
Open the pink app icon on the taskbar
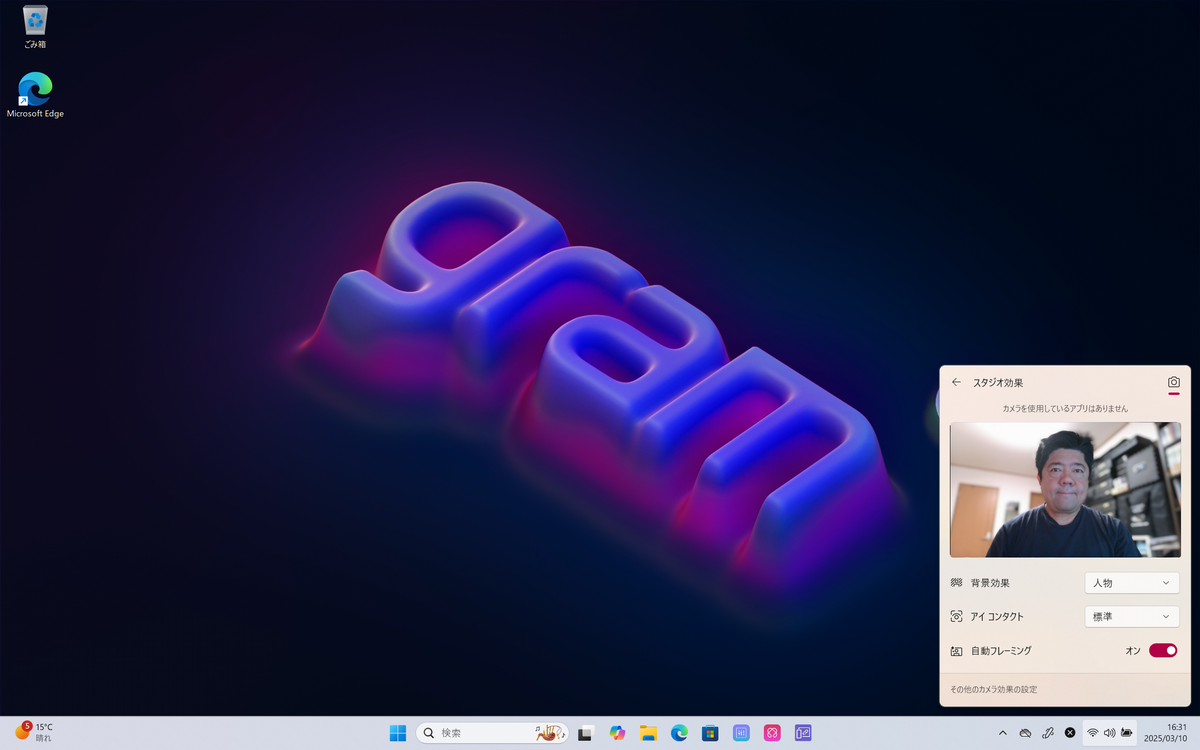click(772, 733)
